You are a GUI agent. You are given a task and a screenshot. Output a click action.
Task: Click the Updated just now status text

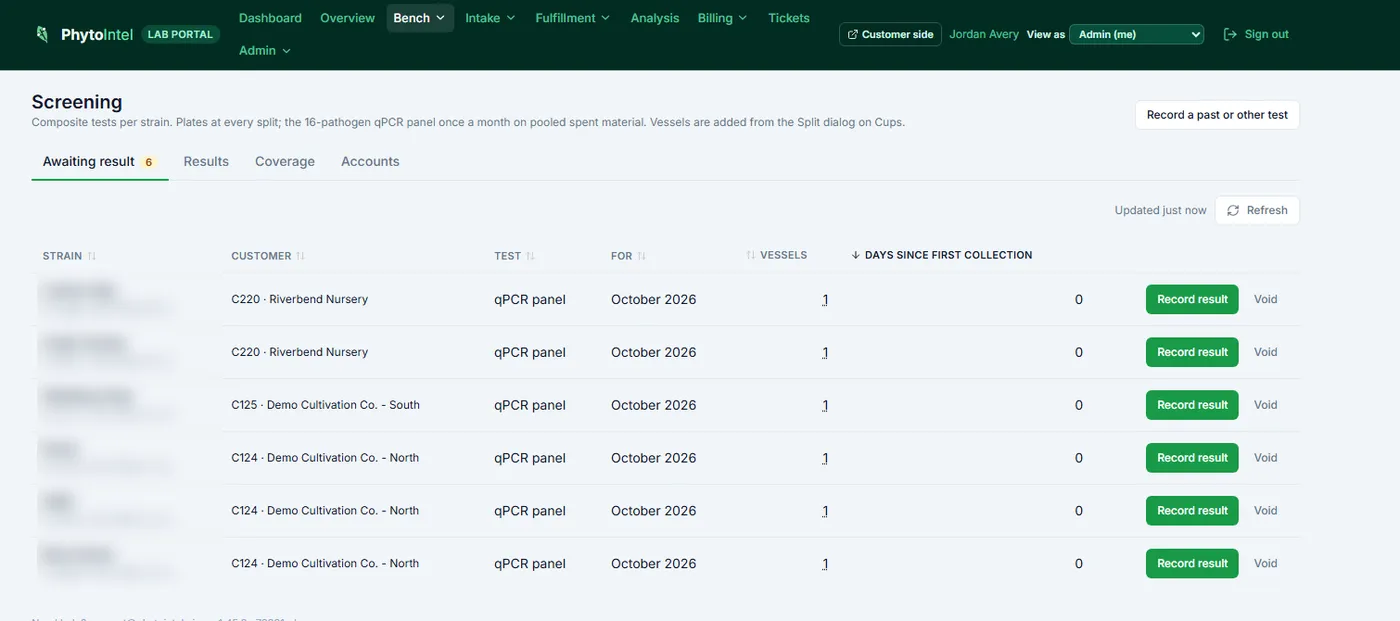click(x=1160, y=210)
